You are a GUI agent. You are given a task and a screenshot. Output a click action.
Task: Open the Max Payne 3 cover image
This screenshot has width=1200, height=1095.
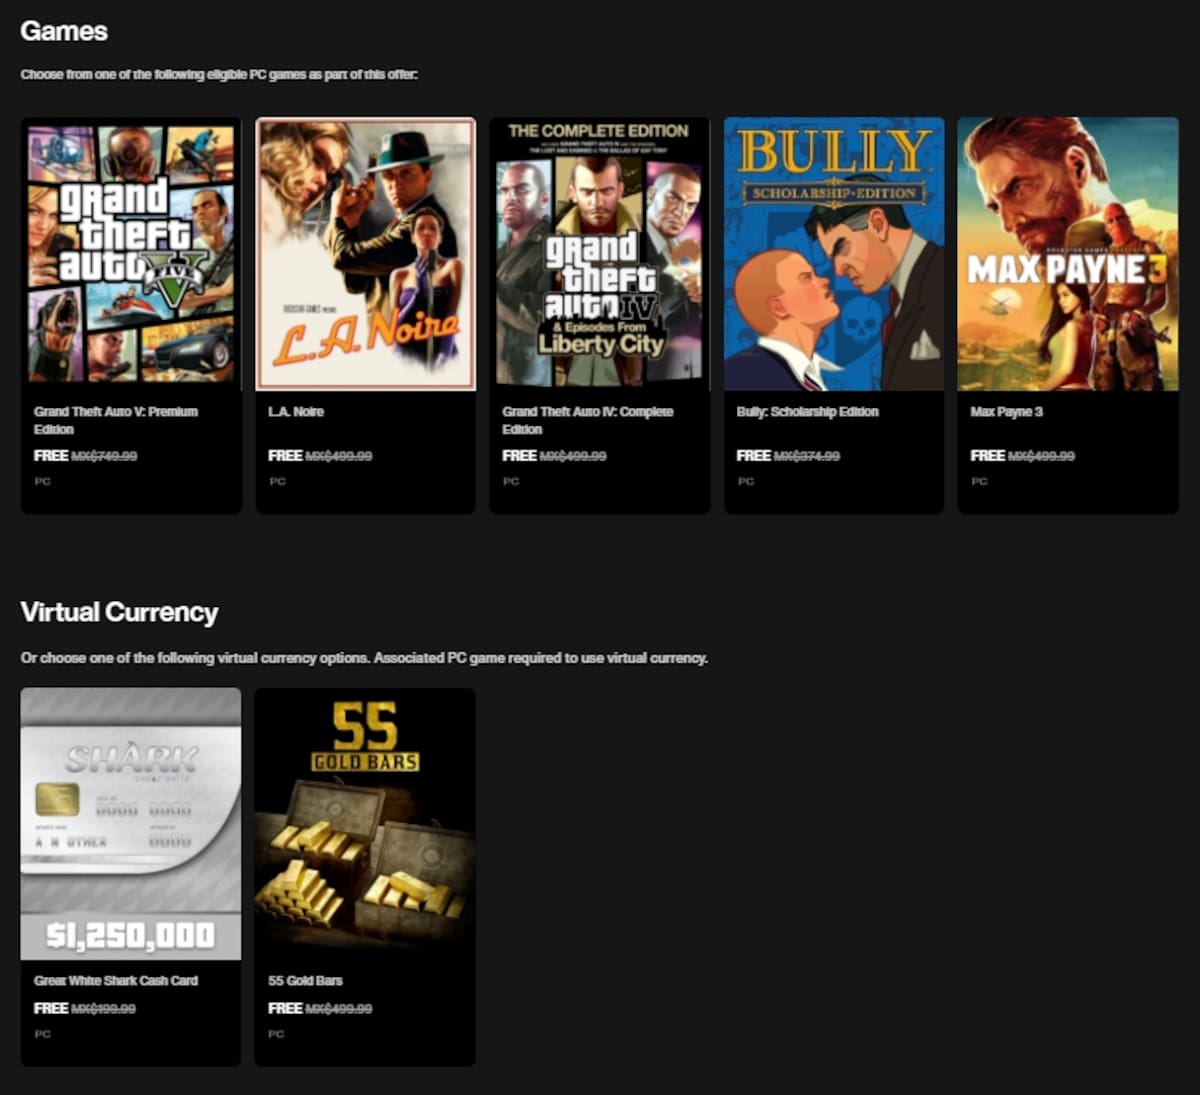[x=1068, y=254]
